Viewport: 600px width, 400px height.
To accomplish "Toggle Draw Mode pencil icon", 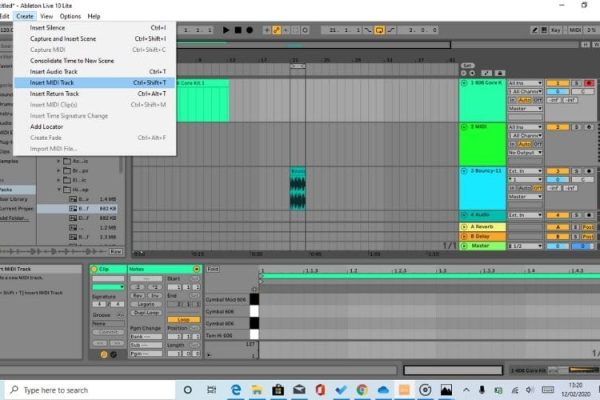I will pyautogui.click(x=535, y=30).
